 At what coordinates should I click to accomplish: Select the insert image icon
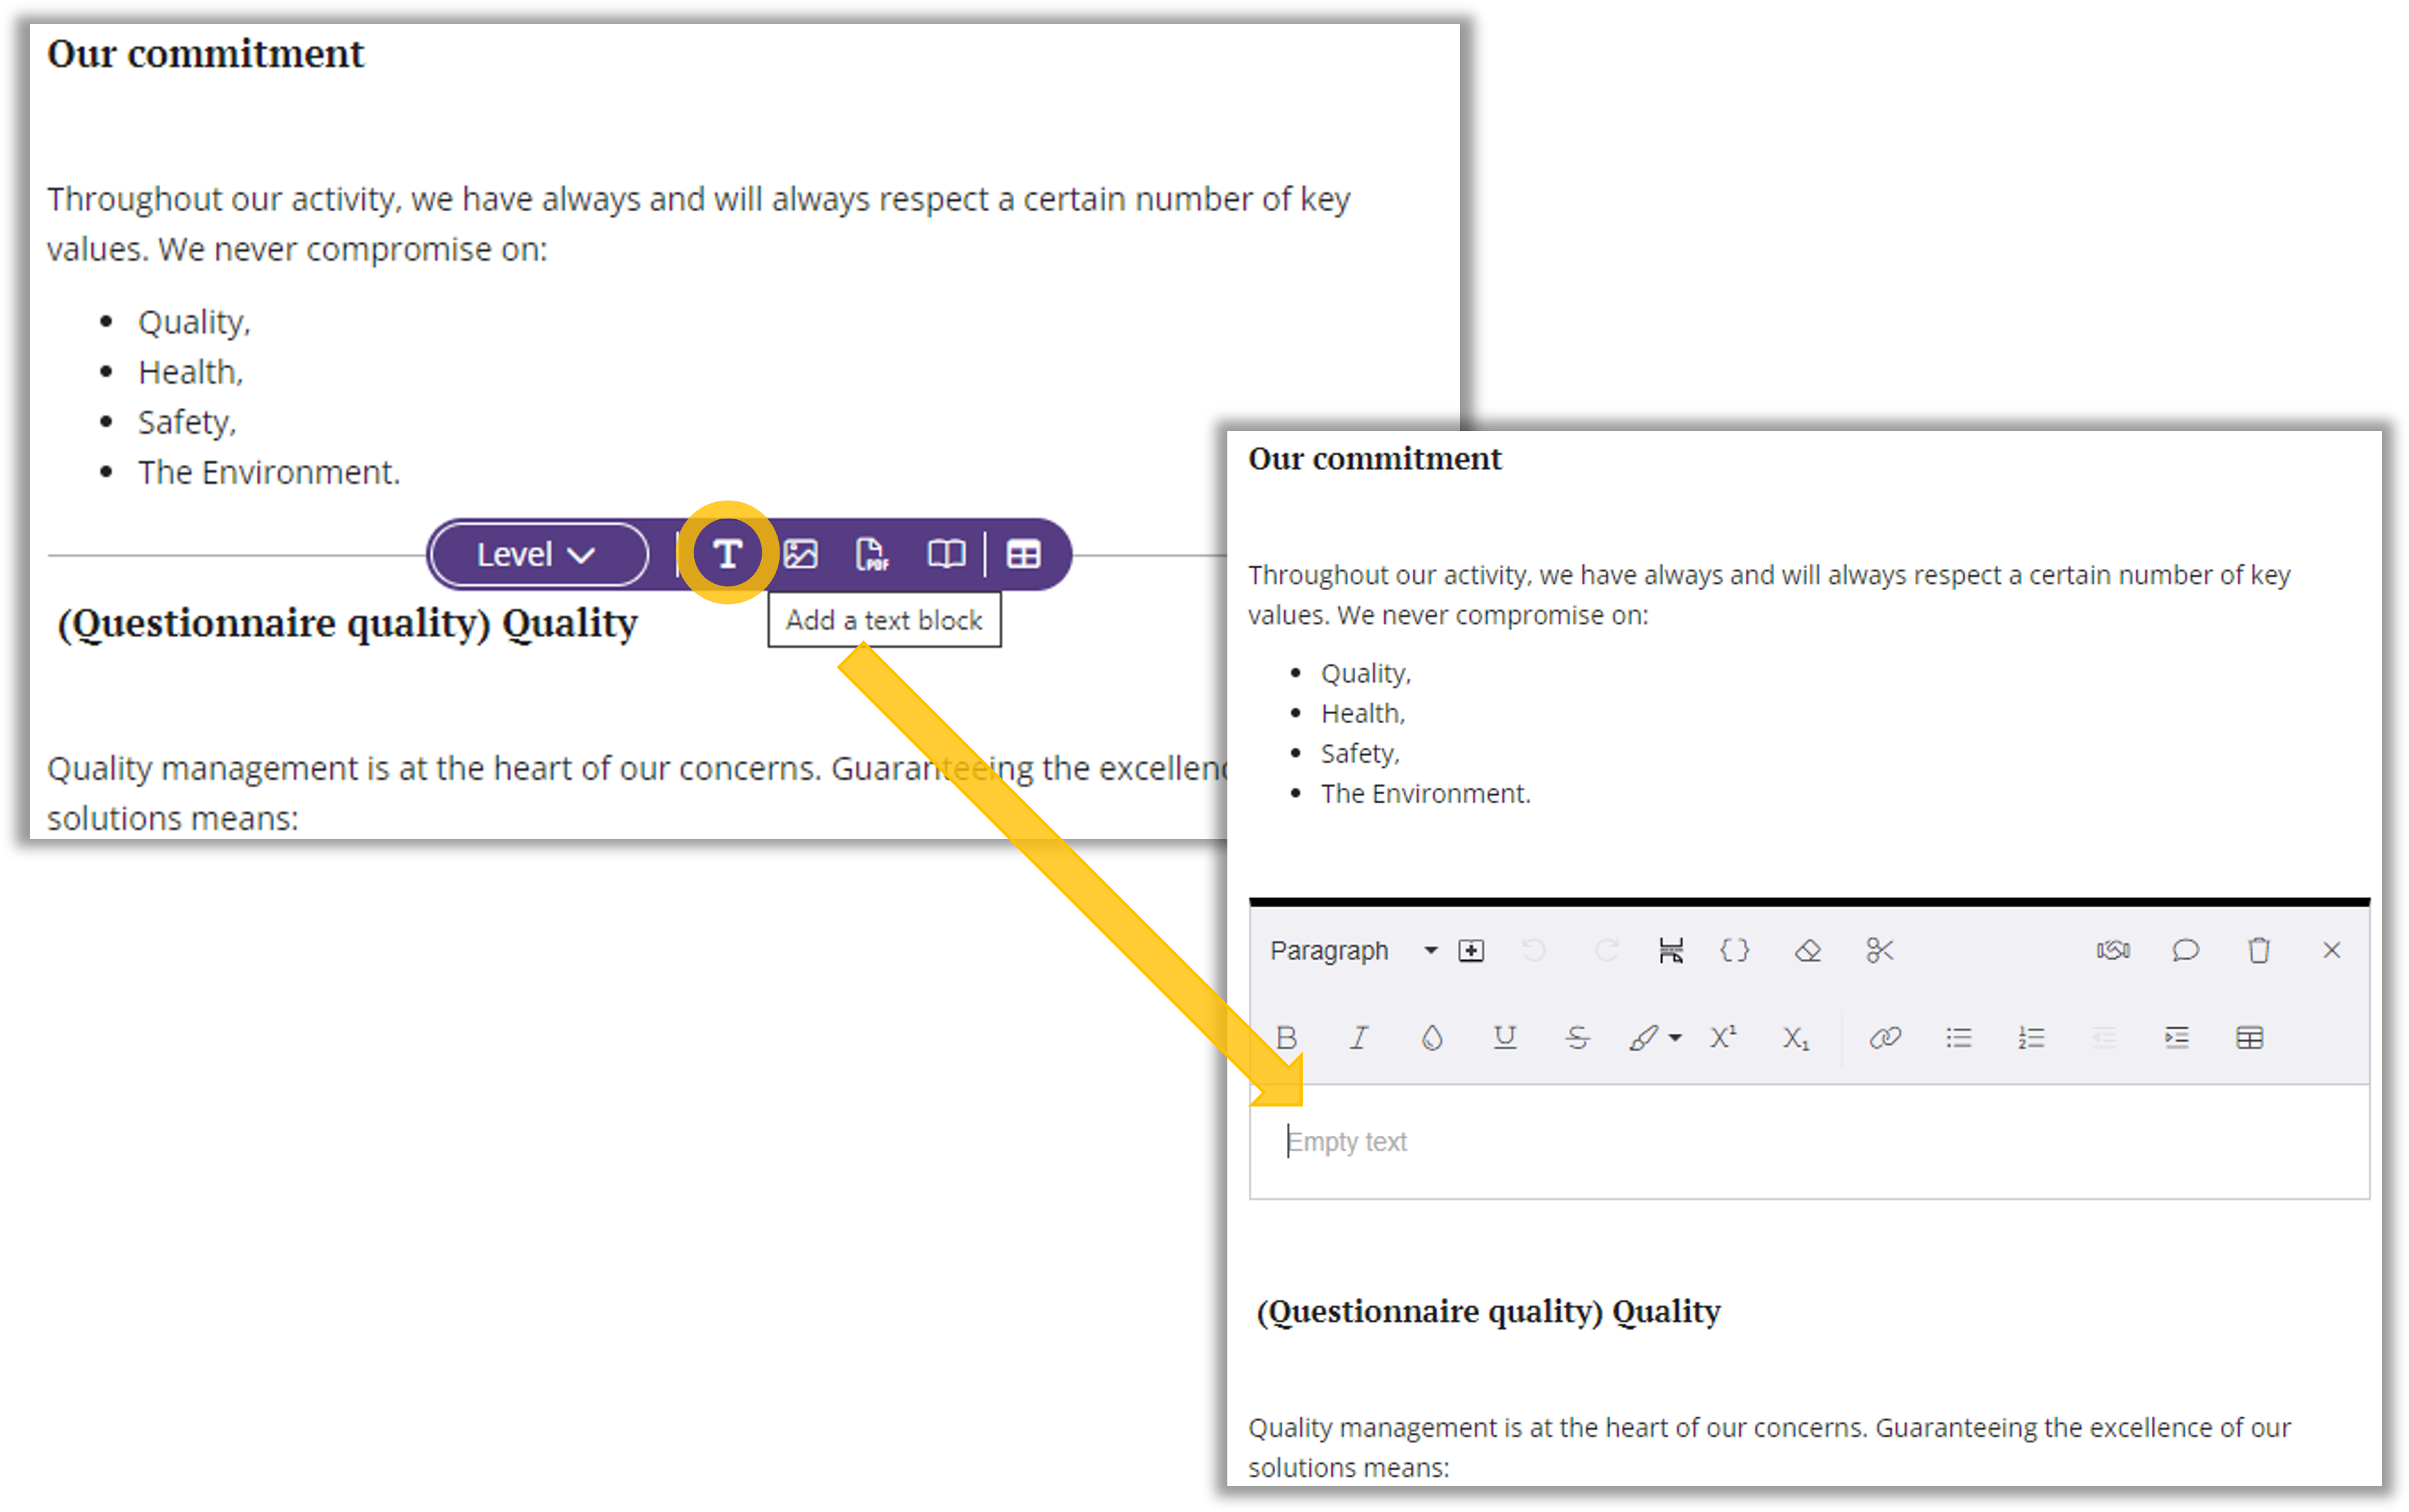(801, 553)
